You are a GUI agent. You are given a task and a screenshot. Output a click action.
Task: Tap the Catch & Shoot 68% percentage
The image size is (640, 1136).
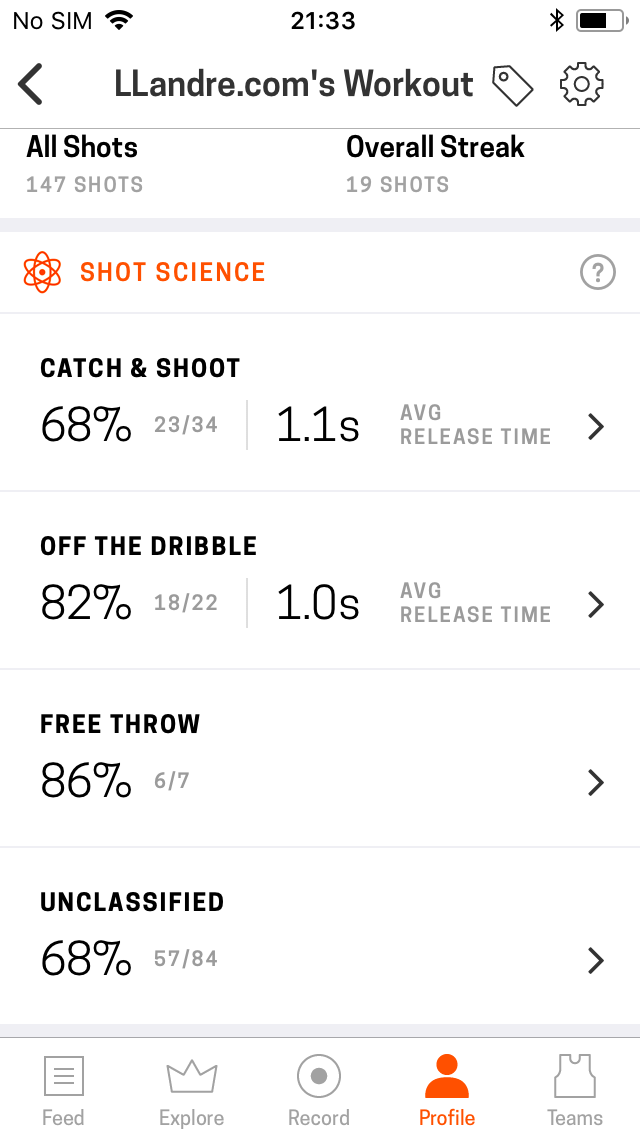(x=86, y=427)
